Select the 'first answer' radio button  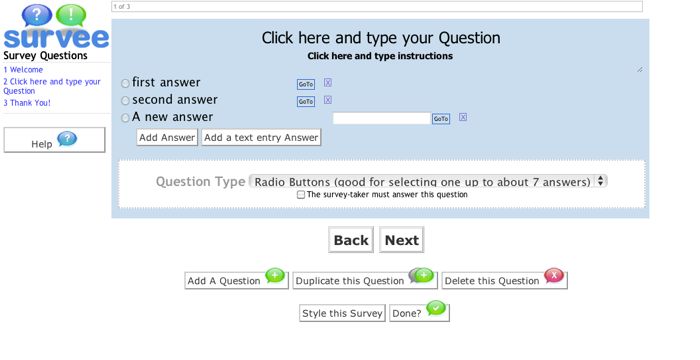(x=125, y=83)
